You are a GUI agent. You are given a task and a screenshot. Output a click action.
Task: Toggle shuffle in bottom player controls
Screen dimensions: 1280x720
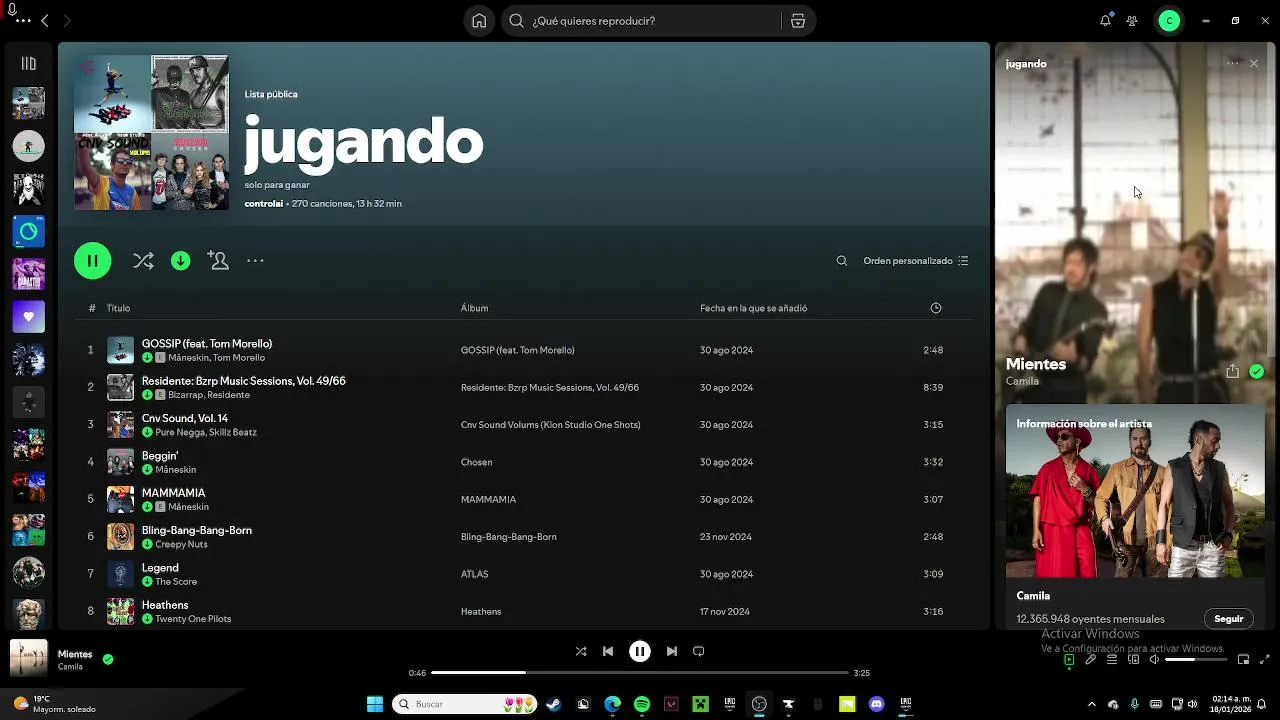(x=581, y=651)
